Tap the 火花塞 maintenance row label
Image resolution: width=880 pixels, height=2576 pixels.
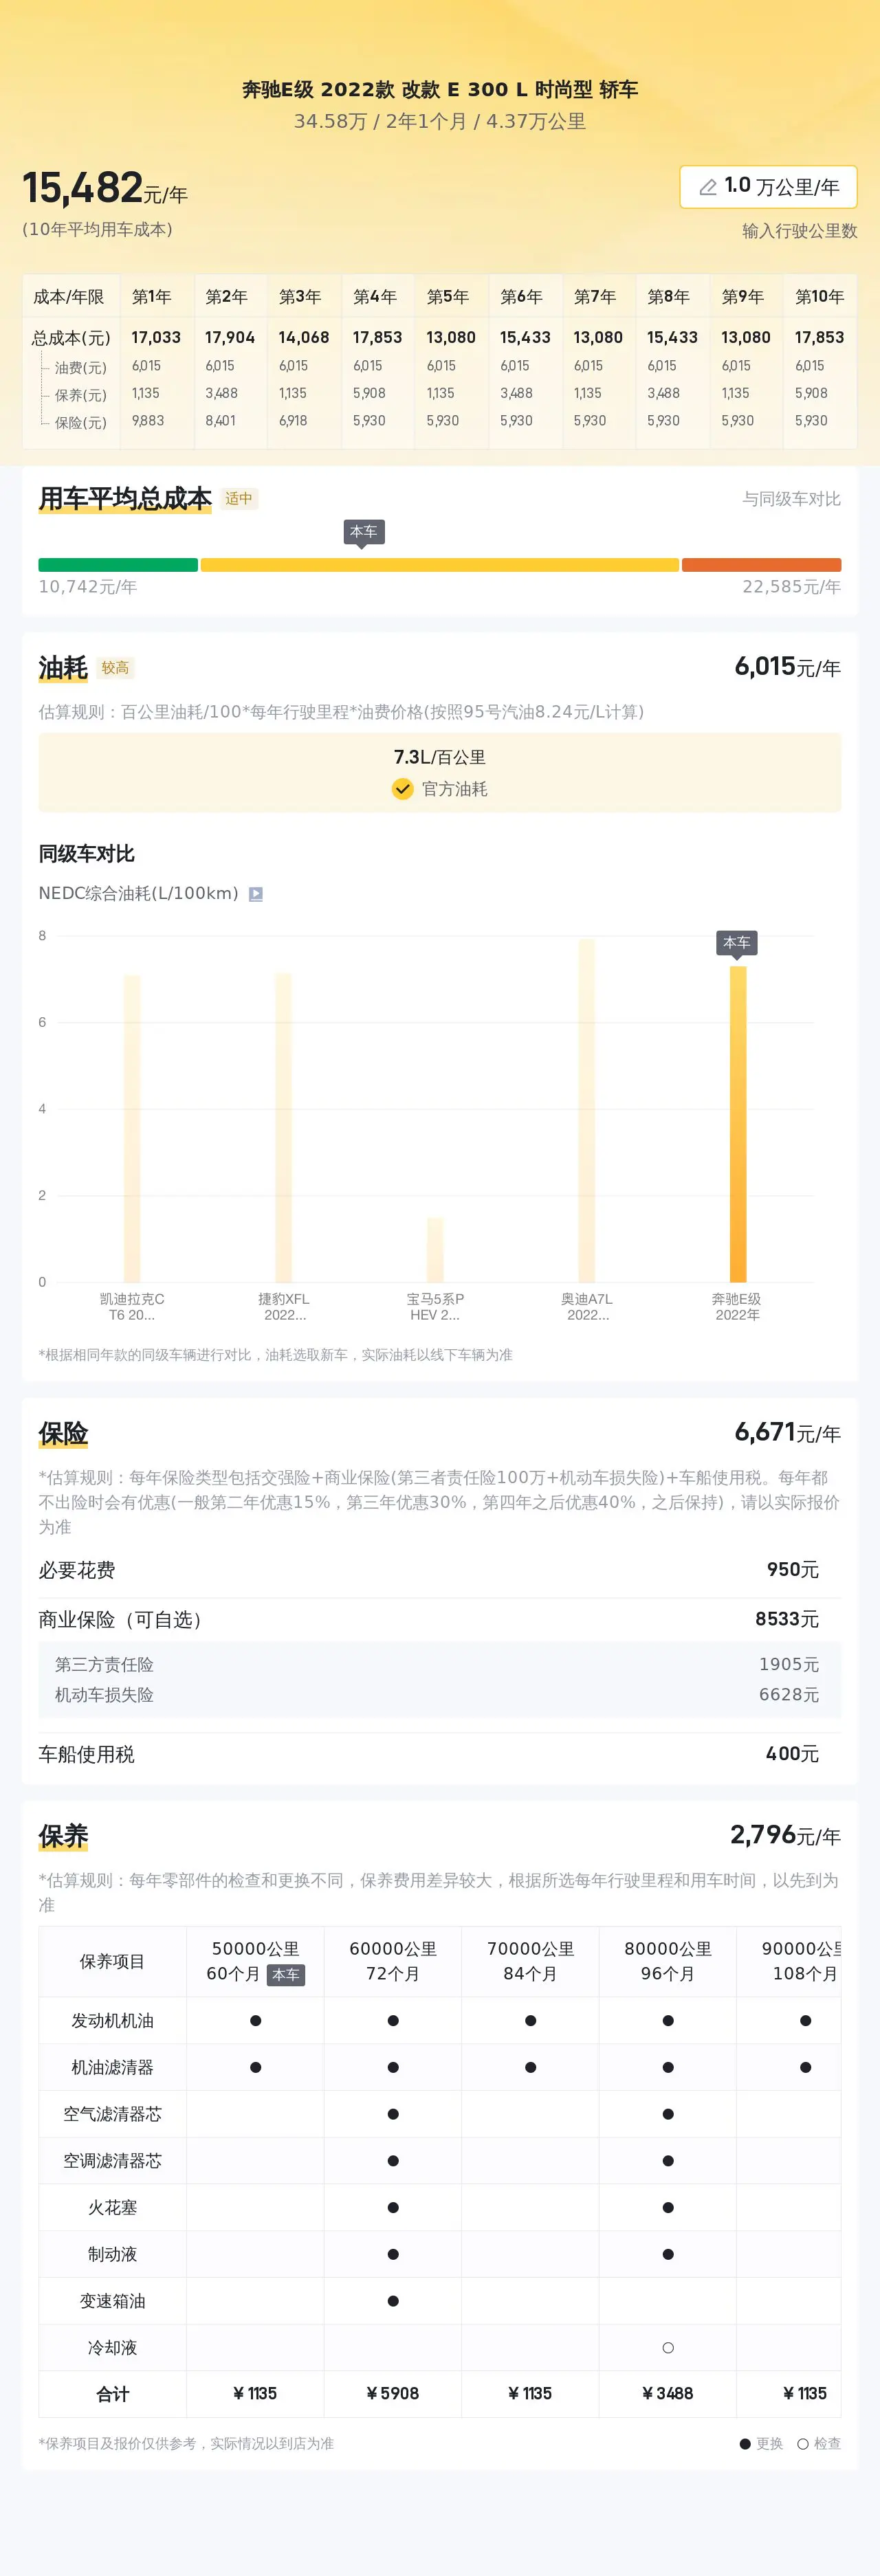point(112,2207)
